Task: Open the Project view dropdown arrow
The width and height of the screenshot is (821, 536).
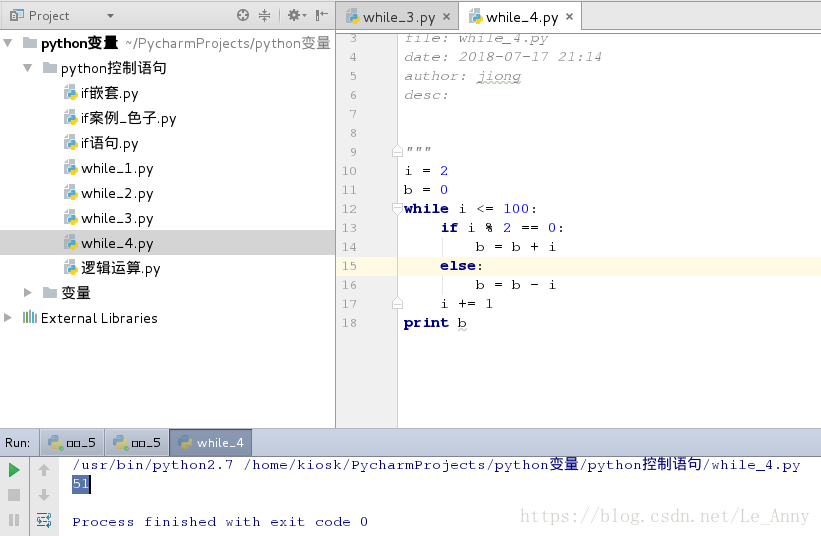Action: coord(110,16)
